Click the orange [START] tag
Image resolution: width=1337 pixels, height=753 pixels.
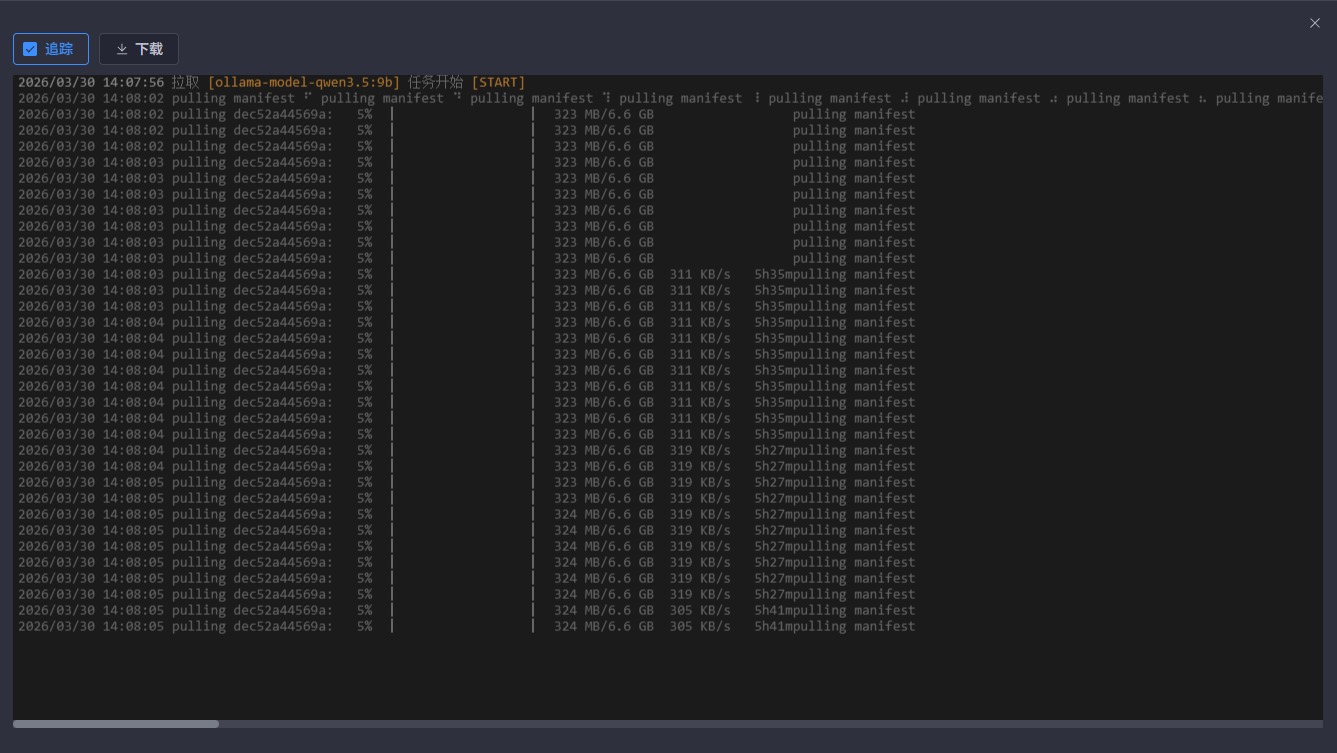coord(497,82)
